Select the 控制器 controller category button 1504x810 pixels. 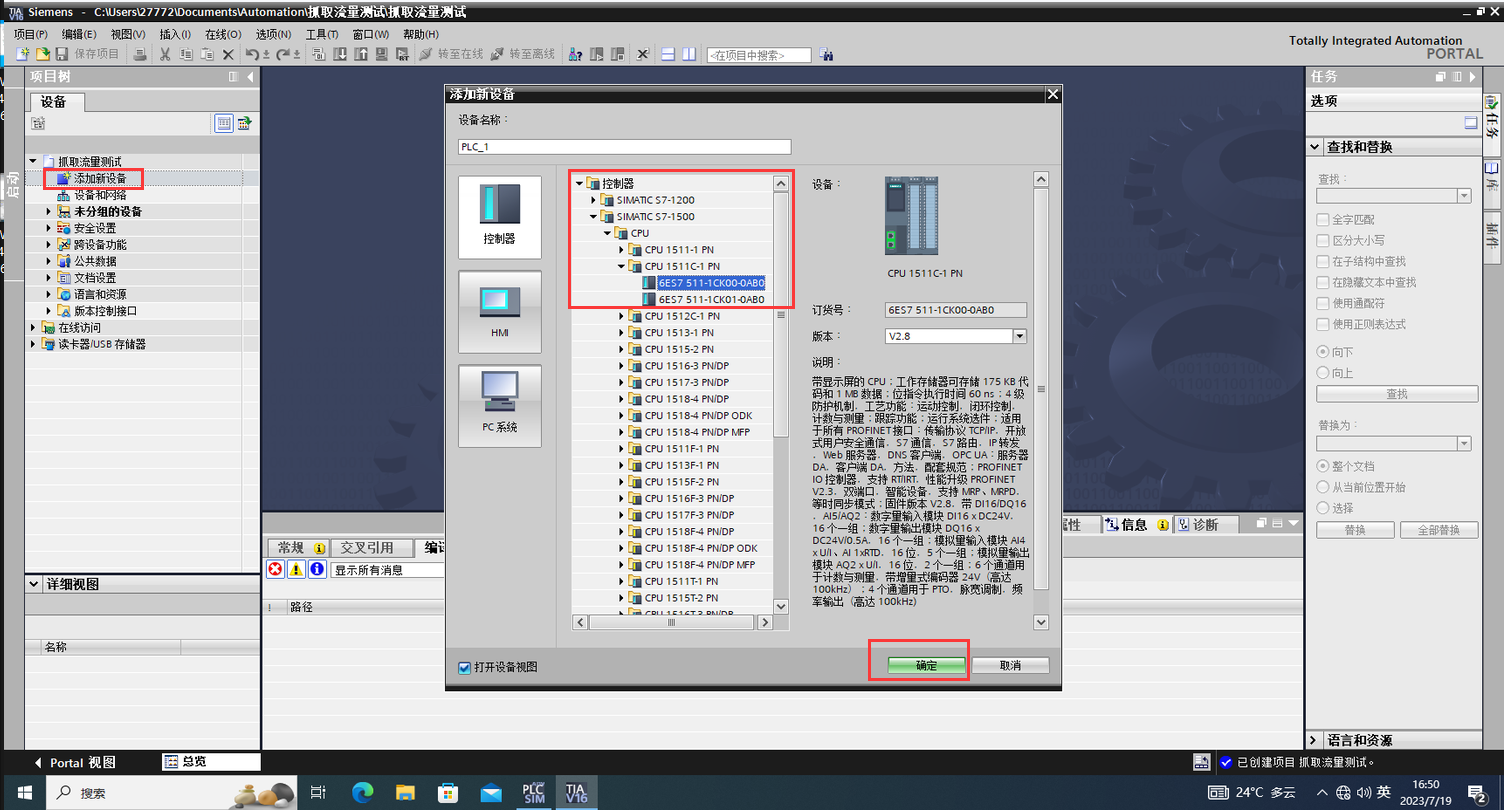(x=500, y=217)
